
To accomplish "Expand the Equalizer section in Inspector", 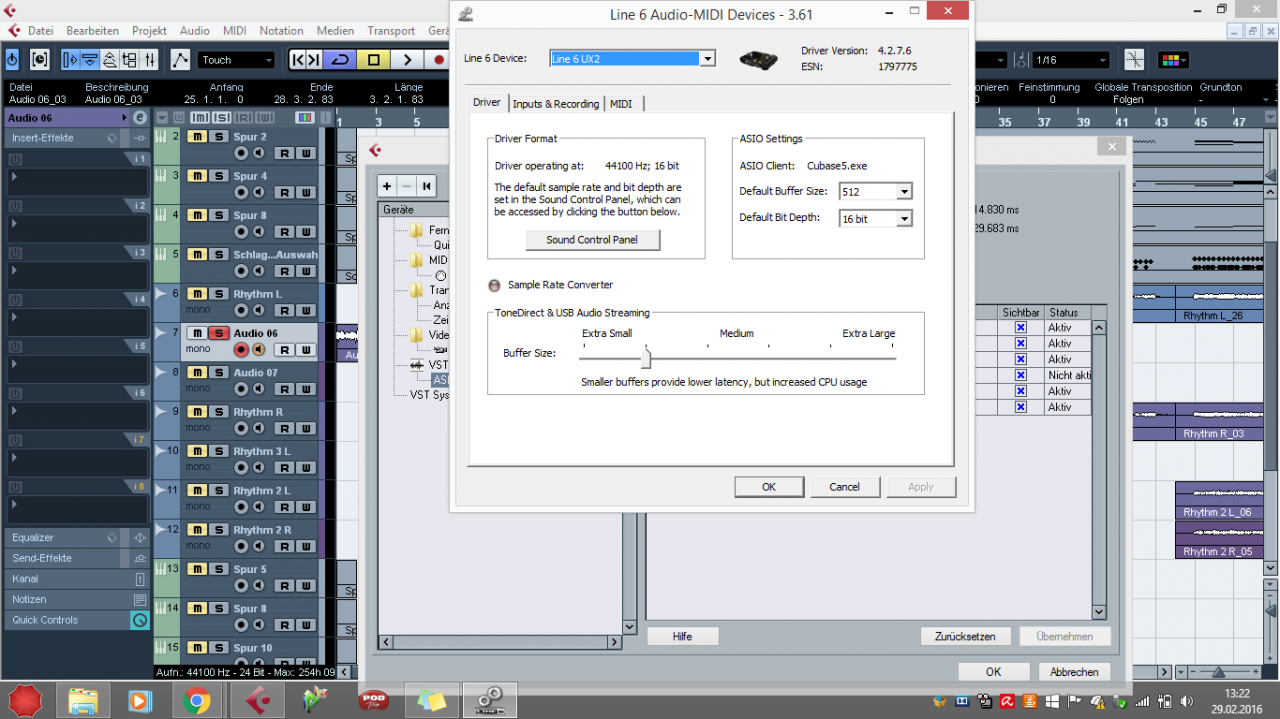I will 76,537.
